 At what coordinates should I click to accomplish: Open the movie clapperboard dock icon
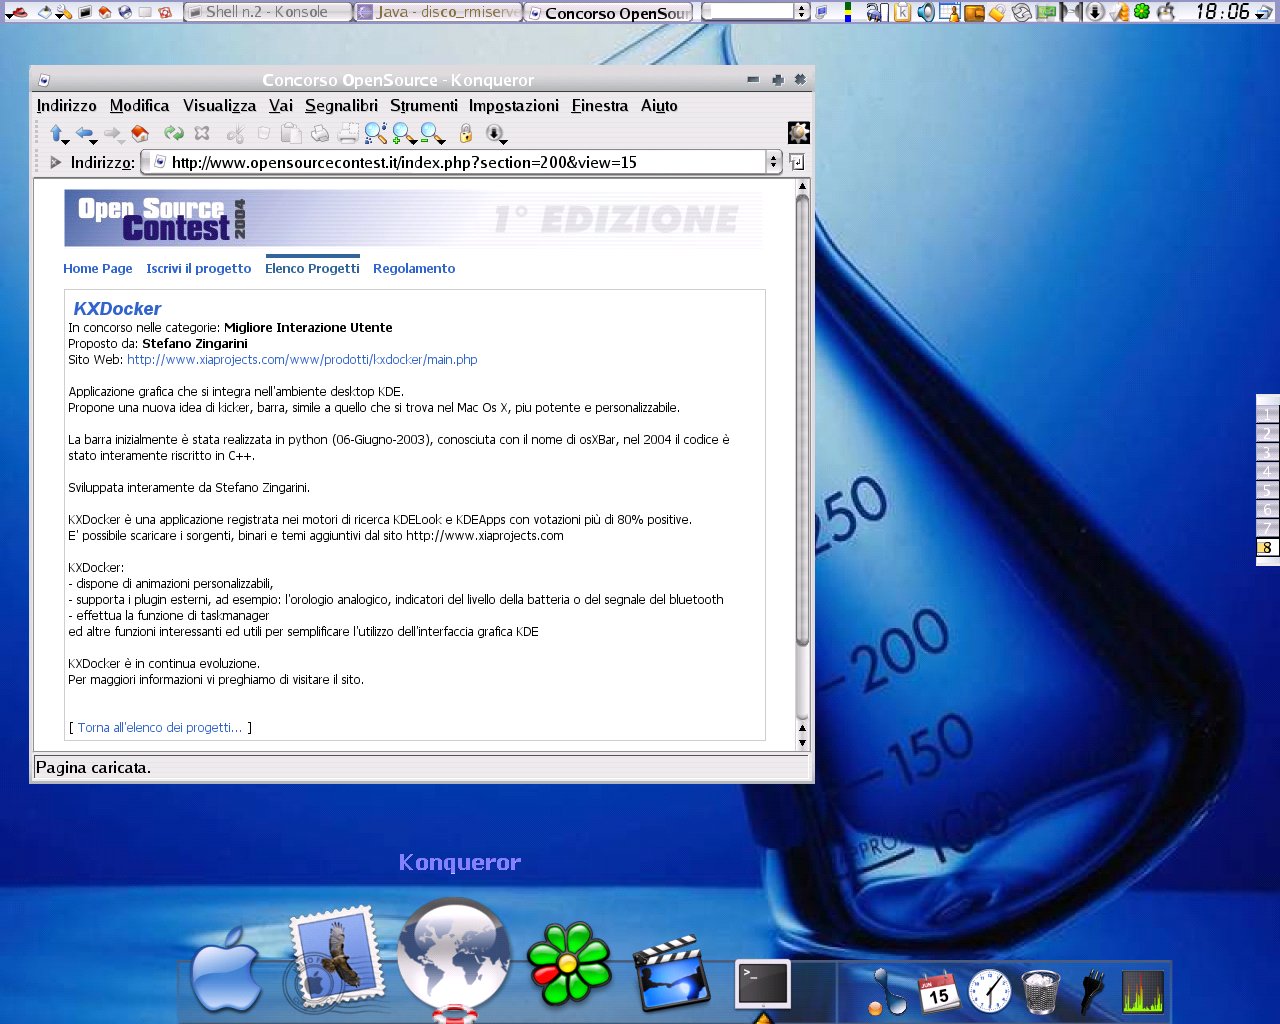pos(673,972)
